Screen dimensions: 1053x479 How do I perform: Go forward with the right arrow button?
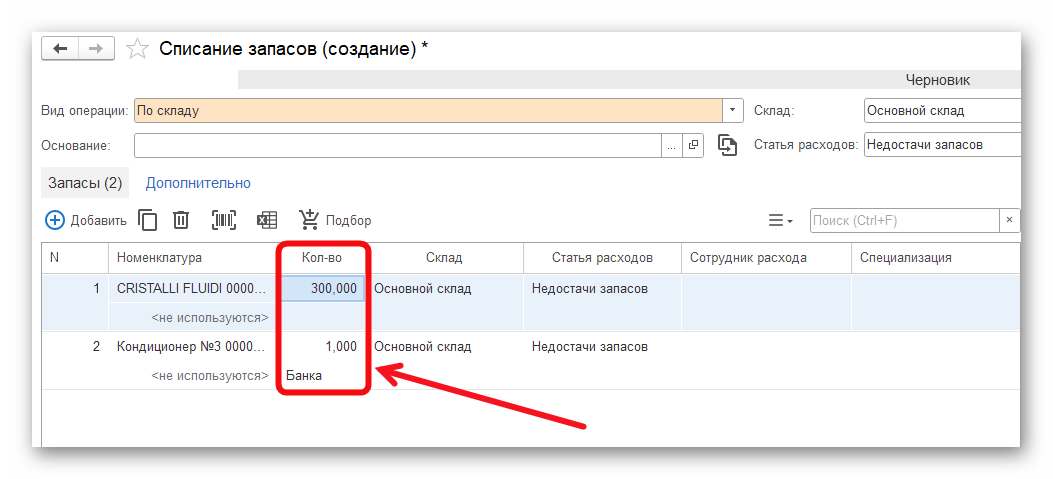96,48
